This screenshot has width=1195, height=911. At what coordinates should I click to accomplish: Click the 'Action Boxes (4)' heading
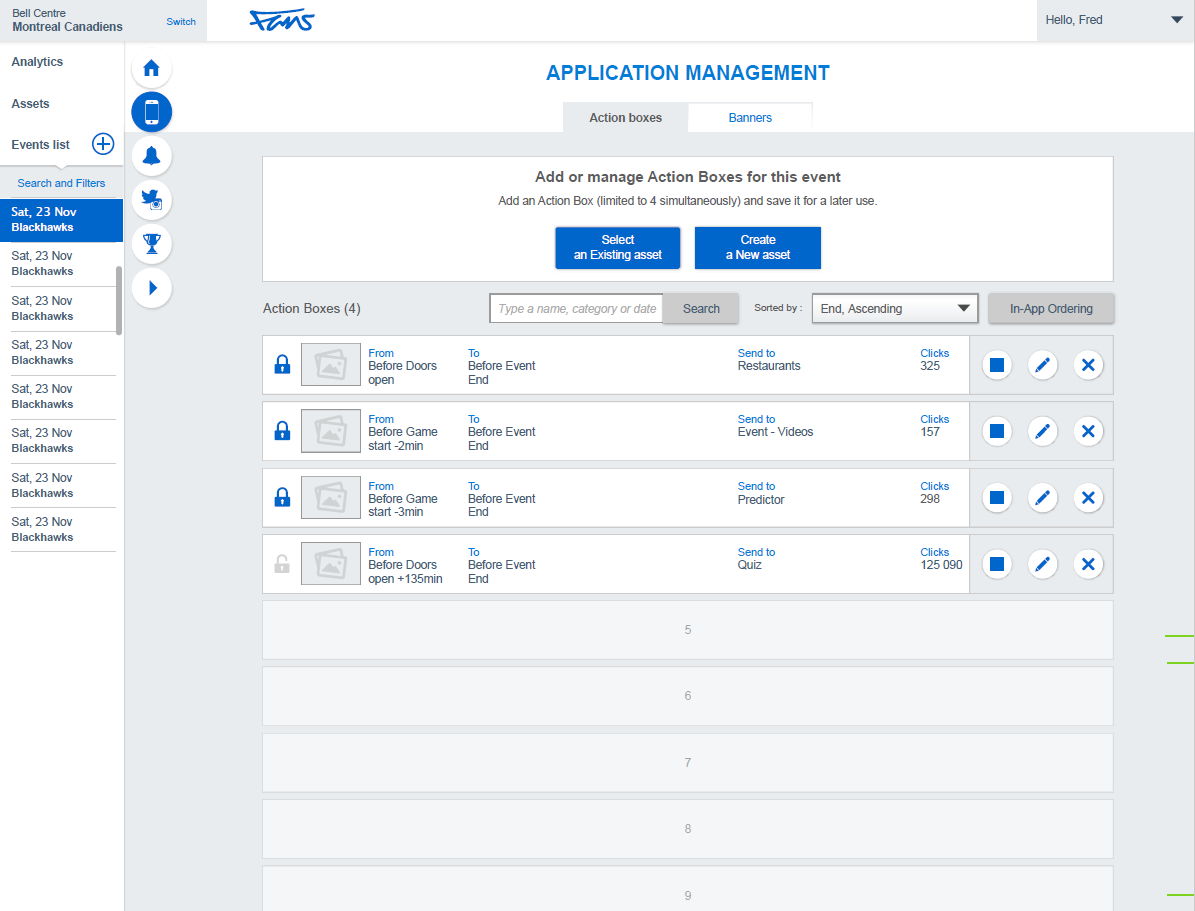[312, 309]
